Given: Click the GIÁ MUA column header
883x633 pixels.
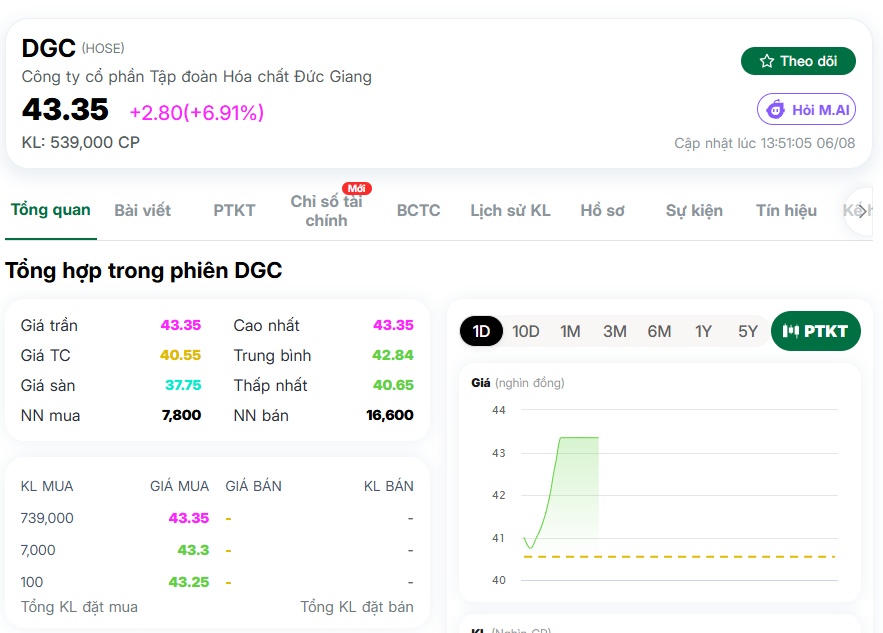Looking at the screenshot, I should [x=180, y=486].
